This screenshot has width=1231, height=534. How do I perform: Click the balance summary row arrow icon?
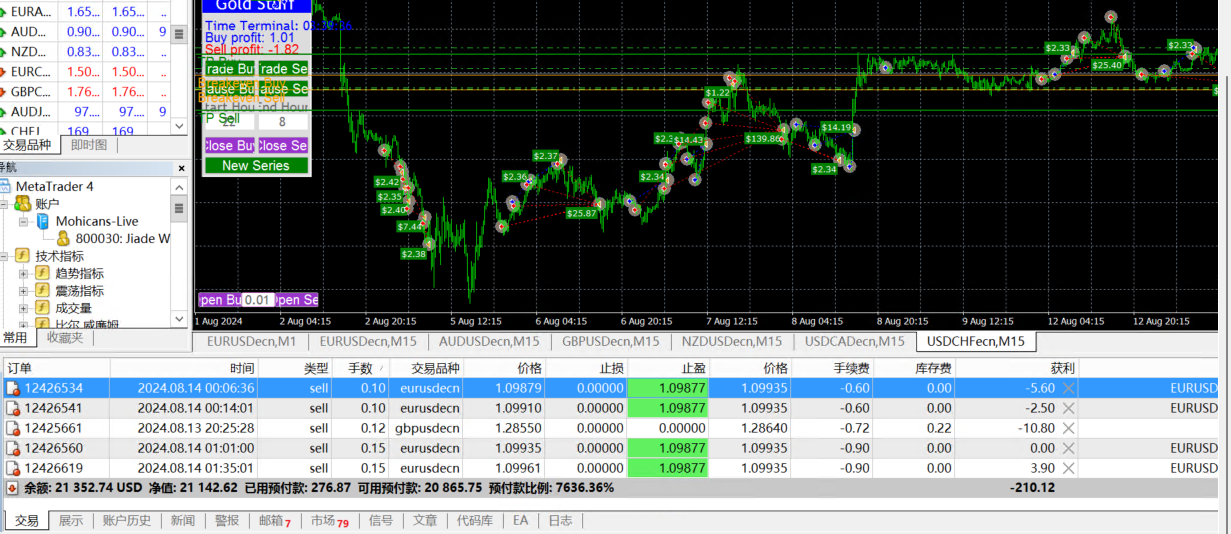point(12,488)
